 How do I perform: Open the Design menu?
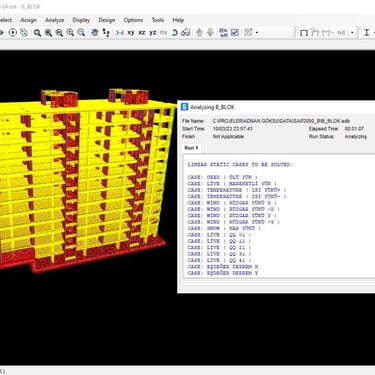click(107, 20)
